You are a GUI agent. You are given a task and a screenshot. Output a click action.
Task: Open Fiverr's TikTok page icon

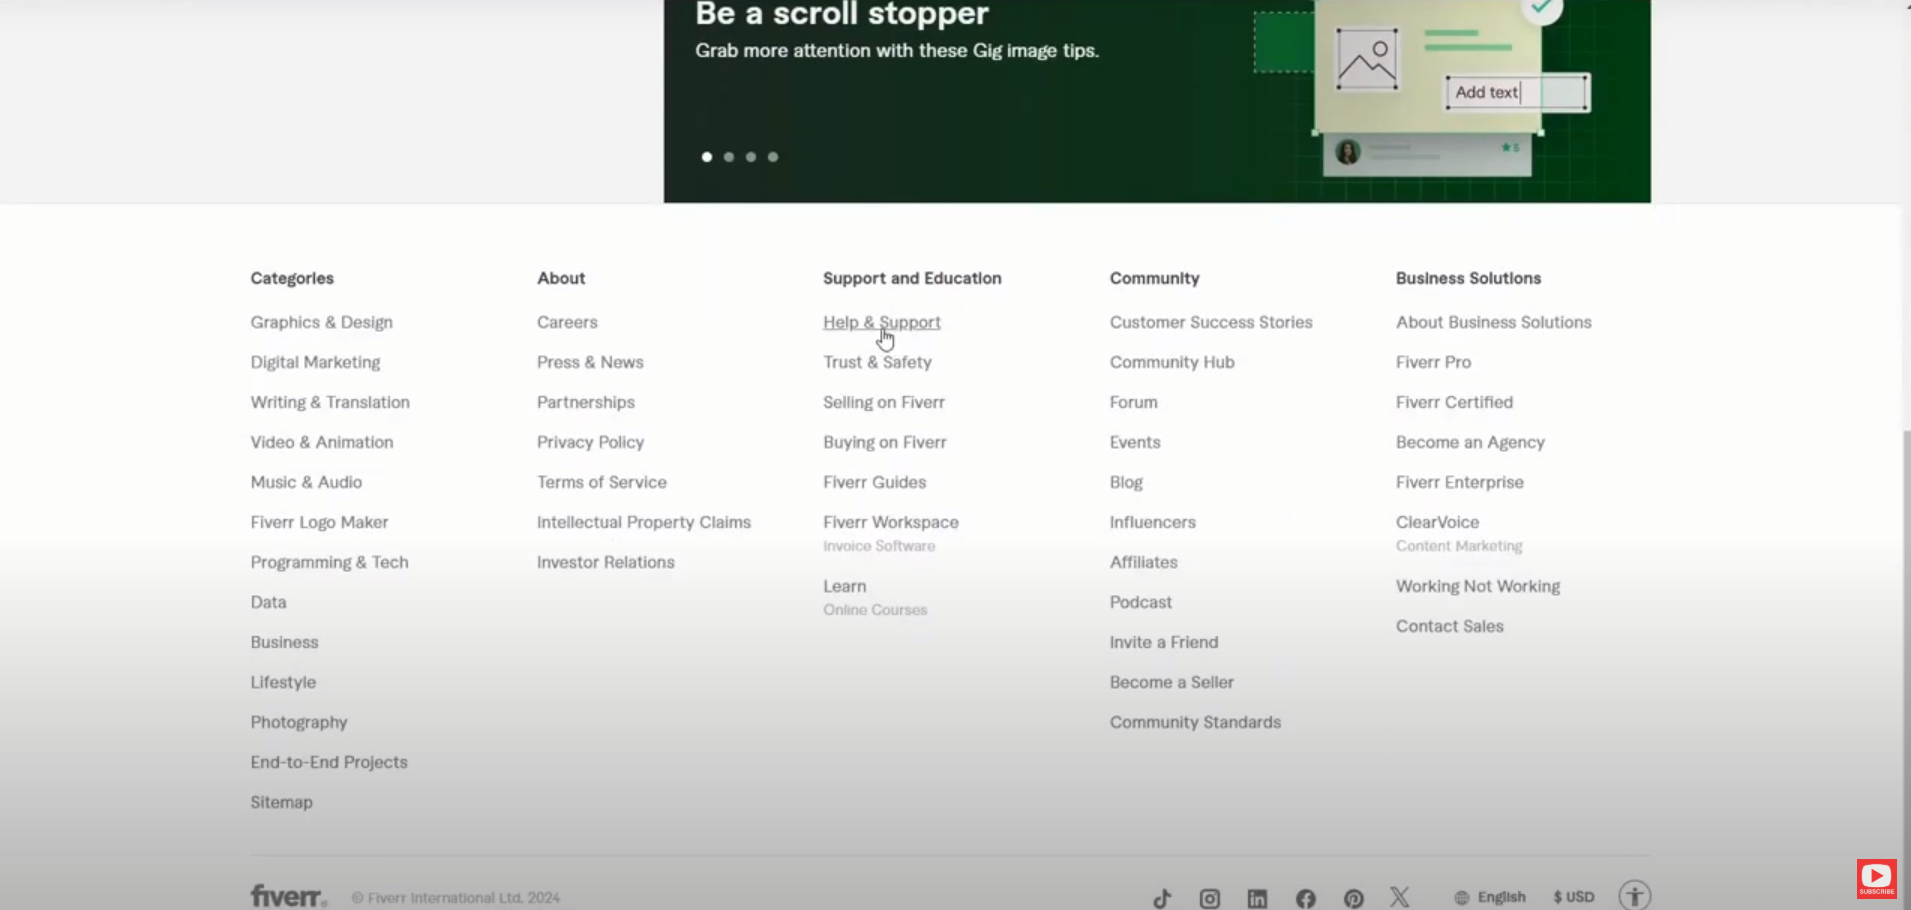(1162, 898)
